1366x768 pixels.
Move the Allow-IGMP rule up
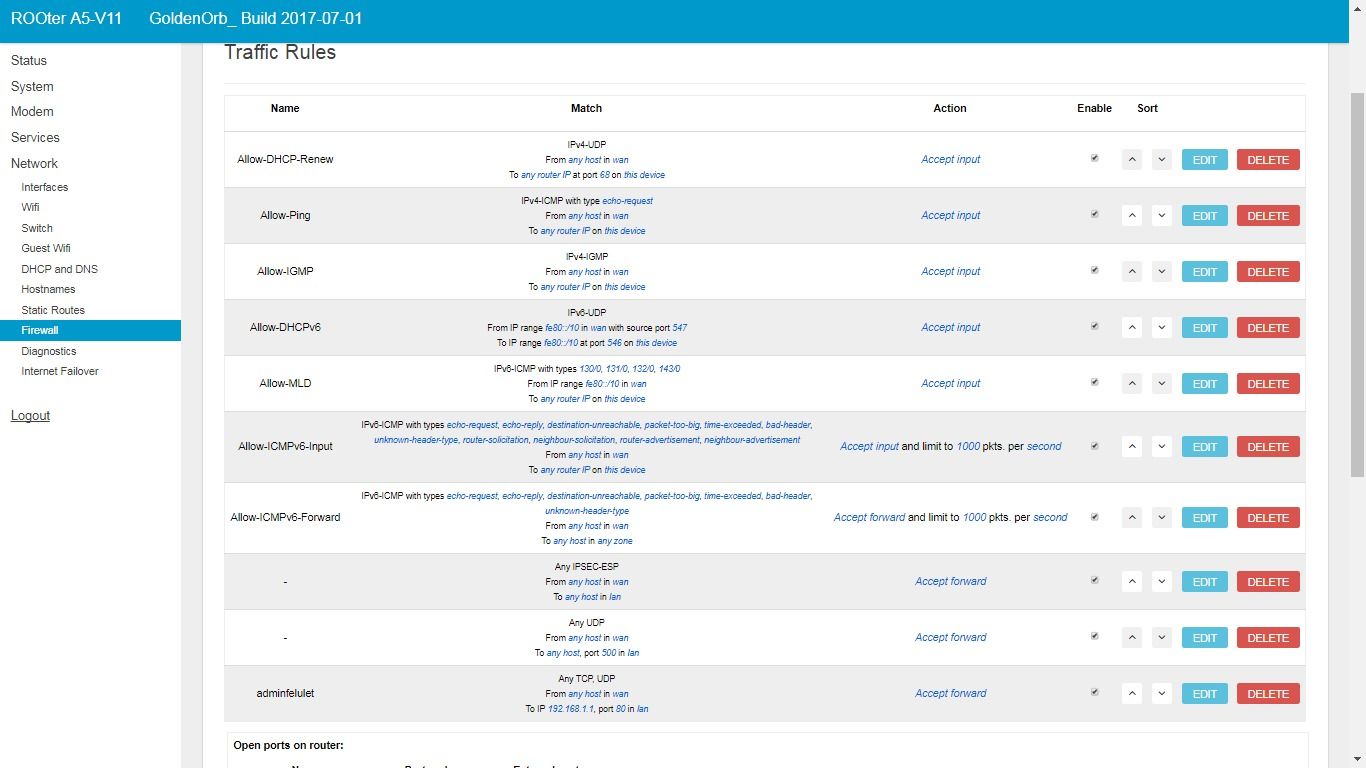pyautogui.click(x=1132, y=271)
